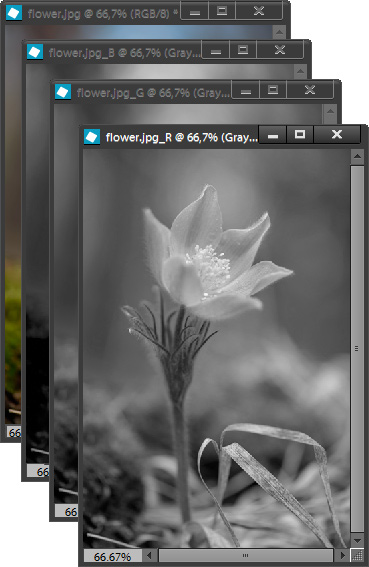Click the zoom field in flower.jpg_B window
The image size is (369, 567).
click(38, 471)
